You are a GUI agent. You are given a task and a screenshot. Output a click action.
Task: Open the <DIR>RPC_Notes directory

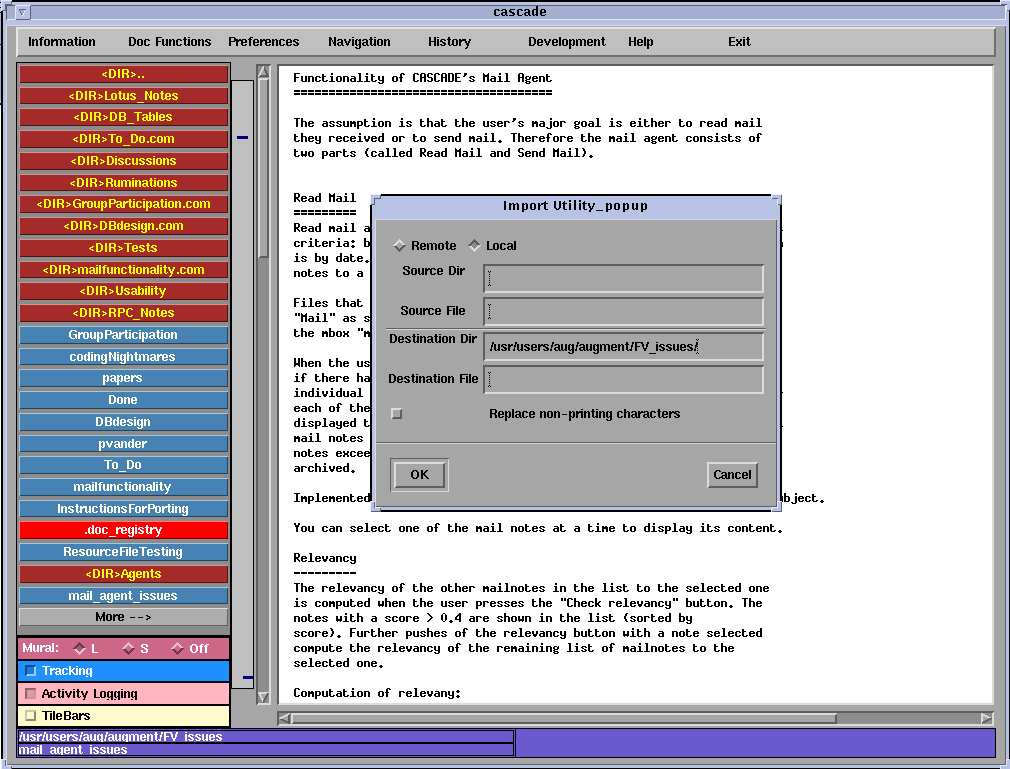coord(123,313)
